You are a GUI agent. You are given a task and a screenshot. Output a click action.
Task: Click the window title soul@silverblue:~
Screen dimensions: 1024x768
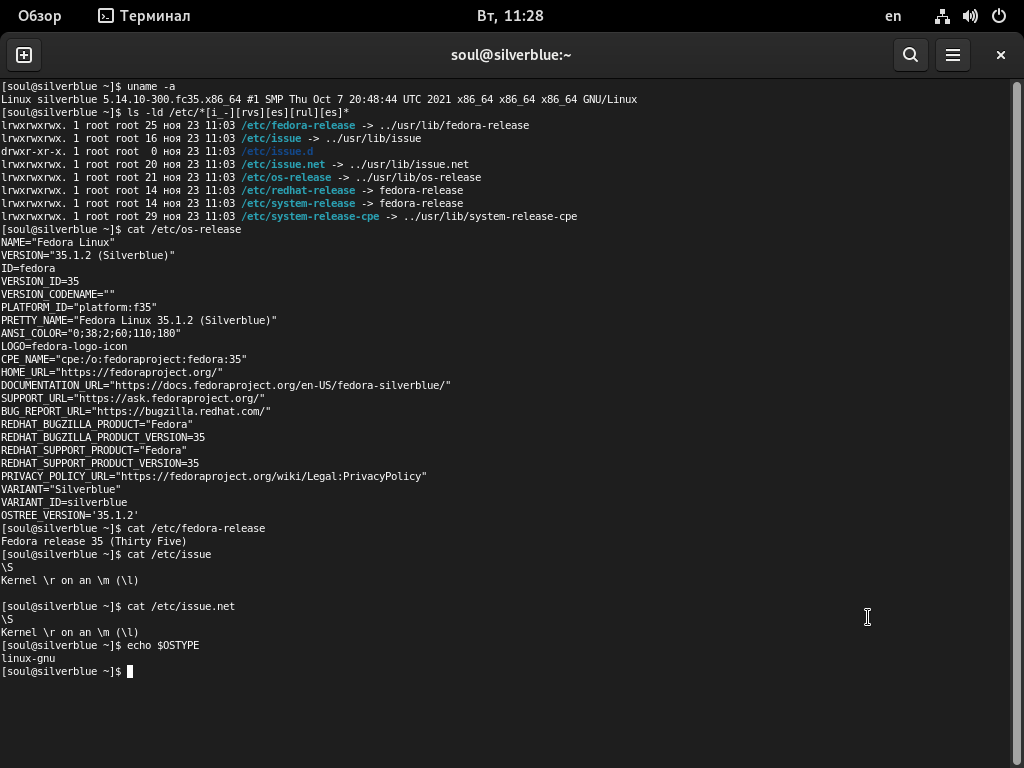pyautogui.click(x=511, y=55)
